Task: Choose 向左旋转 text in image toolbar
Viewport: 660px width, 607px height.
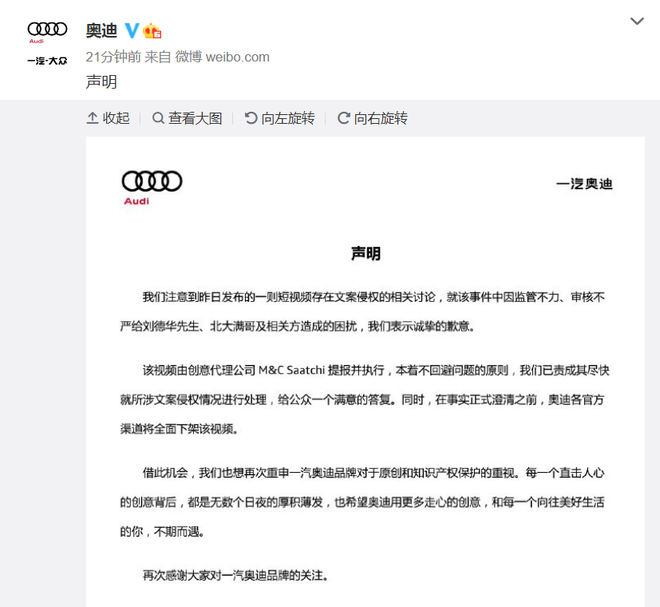Action: 288,118
